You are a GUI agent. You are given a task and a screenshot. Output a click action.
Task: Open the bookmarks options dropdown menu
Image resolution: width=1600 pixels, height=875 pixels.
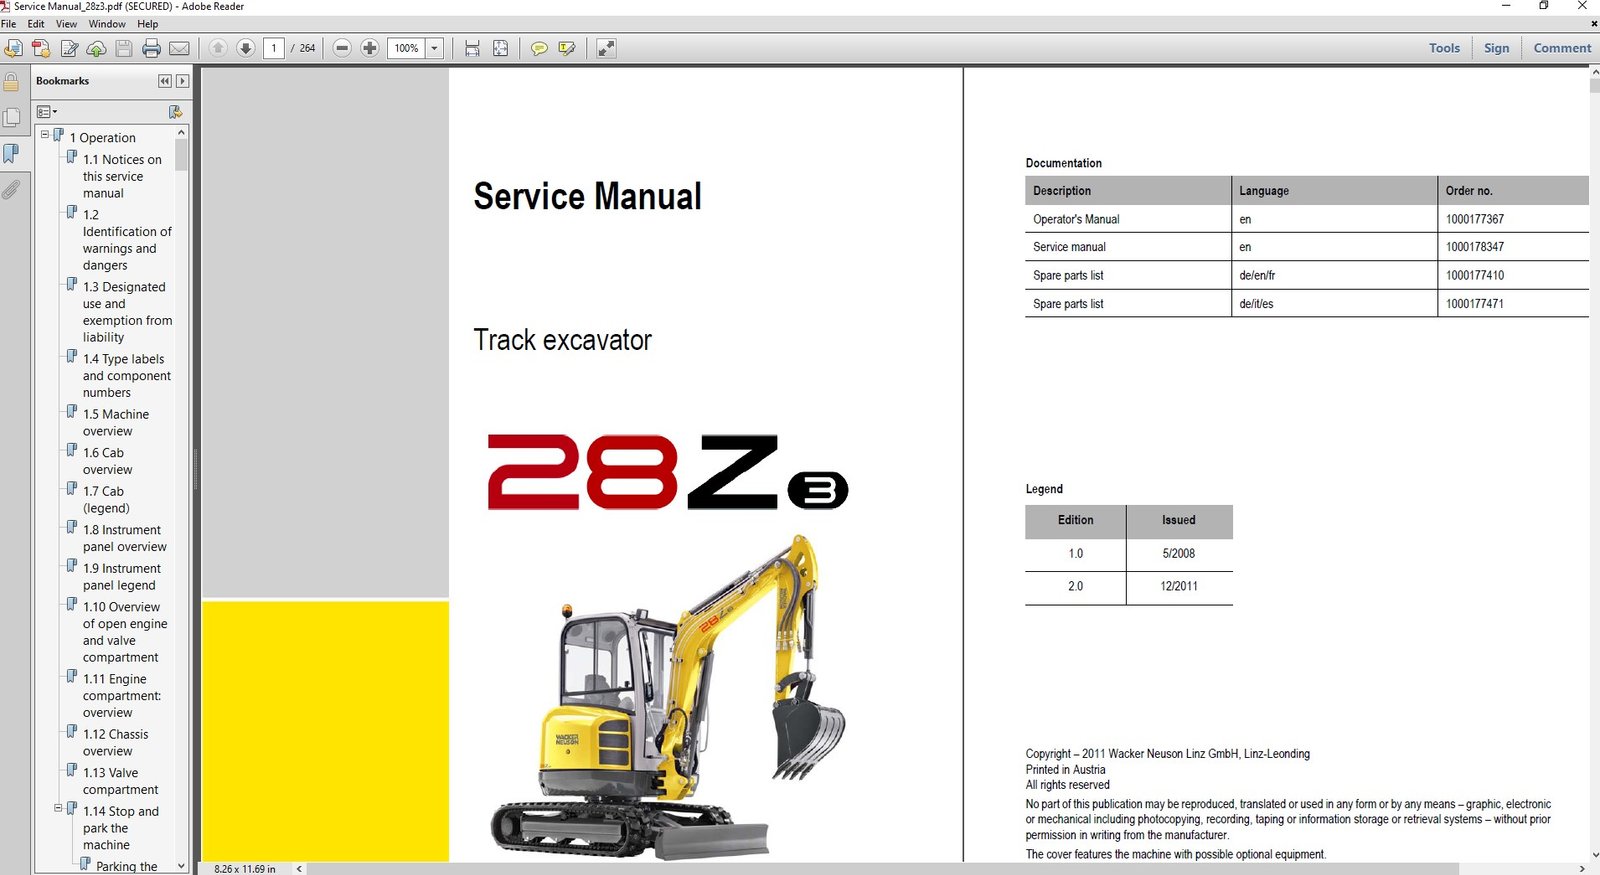(x=47, y=112)
